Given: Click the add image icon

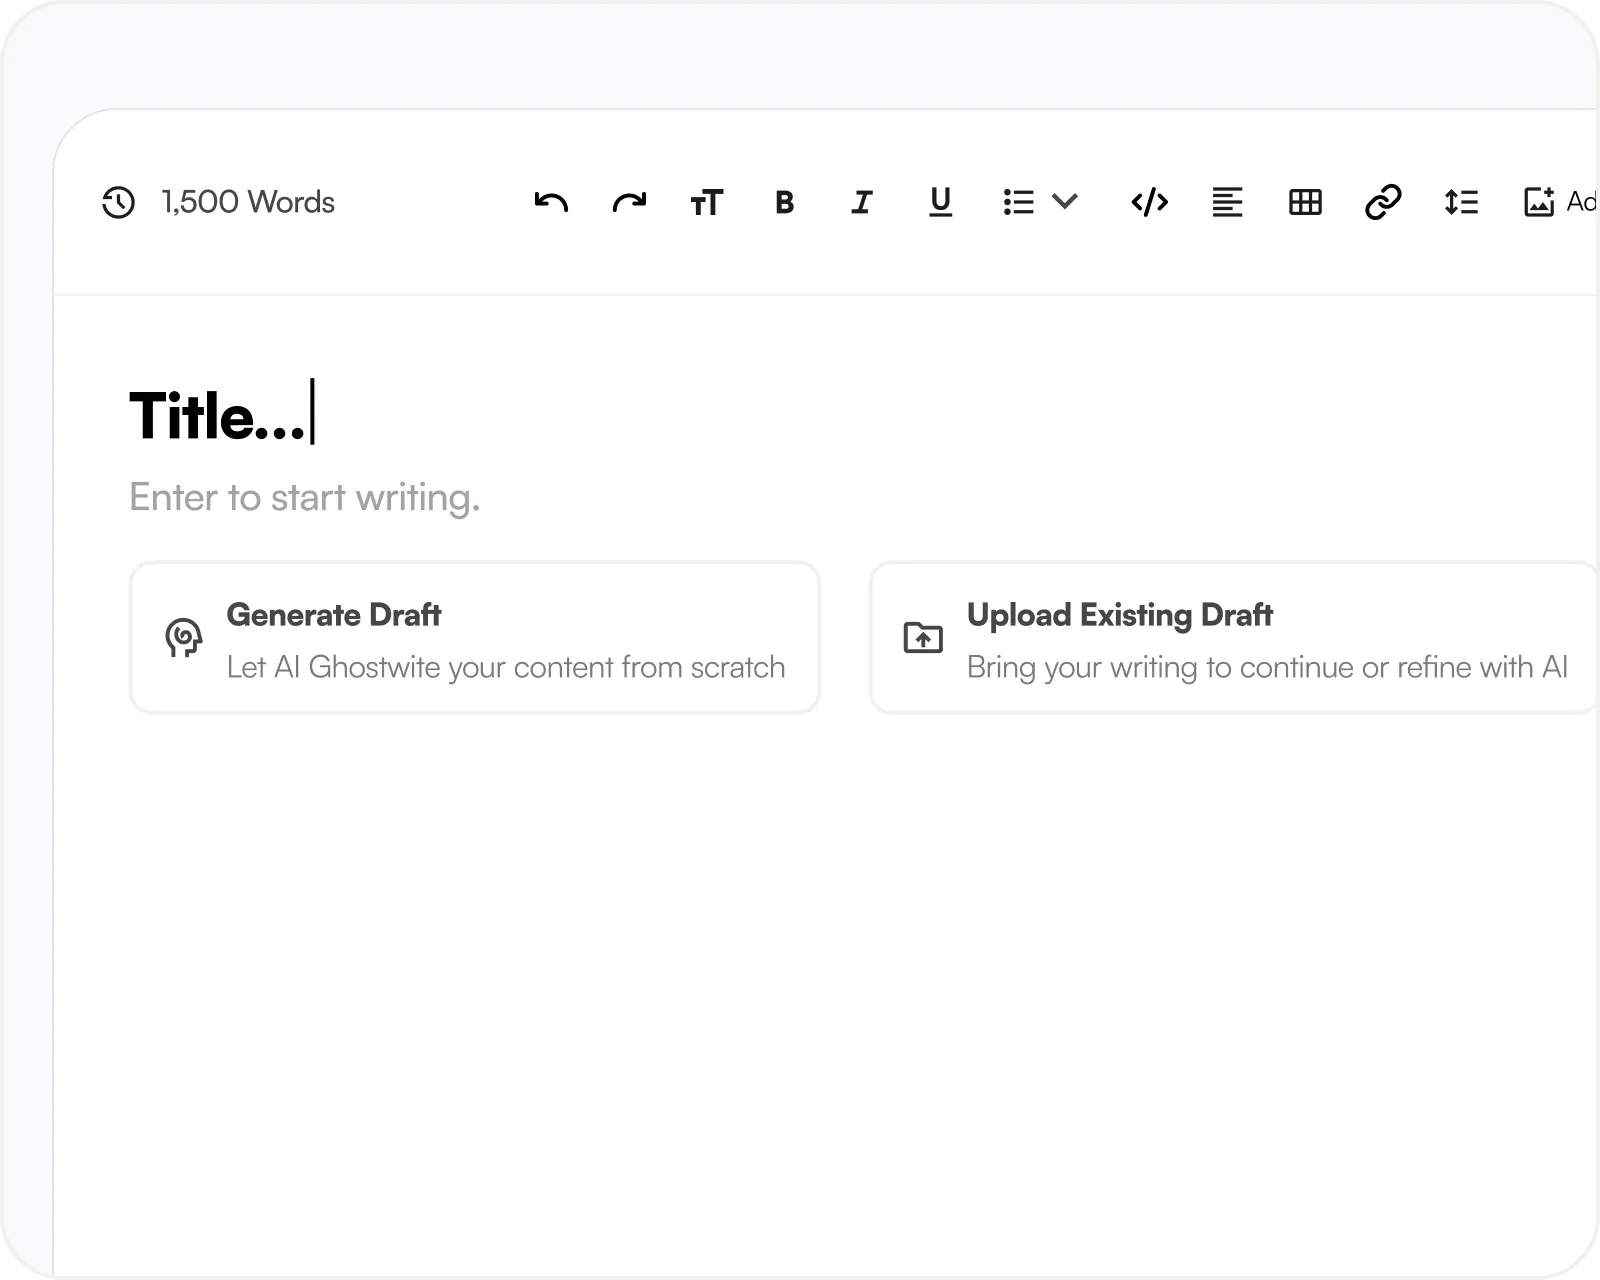Looking at the screenshot, I should (x=1539, y=202).
